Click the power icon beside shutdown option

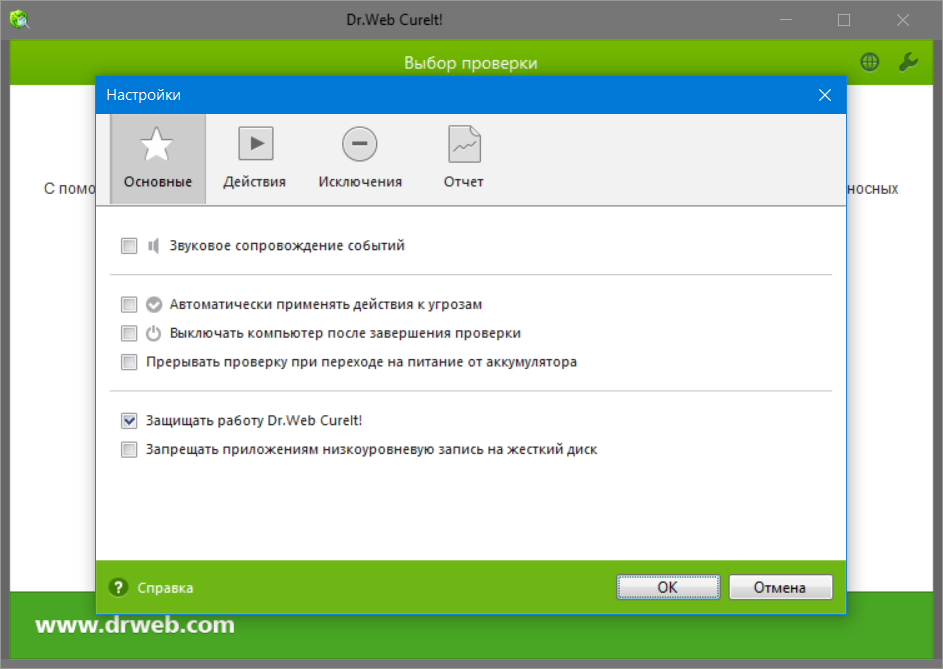154,333
